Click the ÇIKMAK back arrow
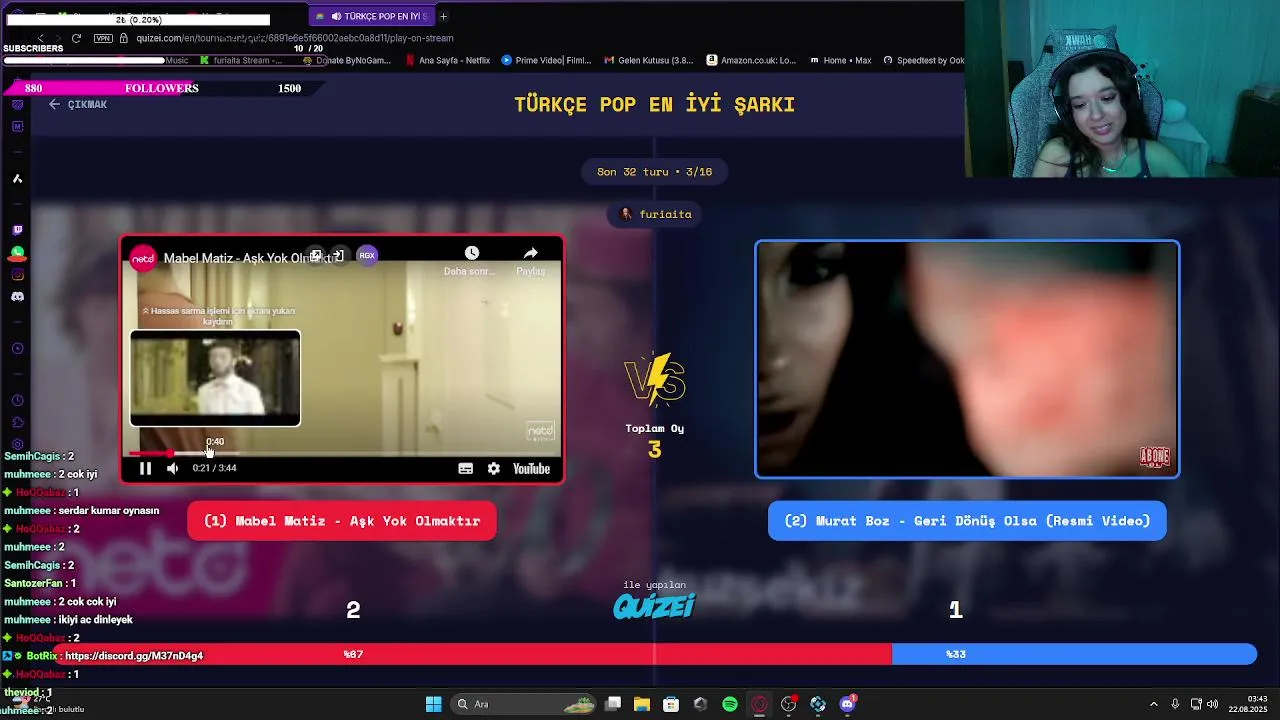1280x720 pixels. coord(55,104)
